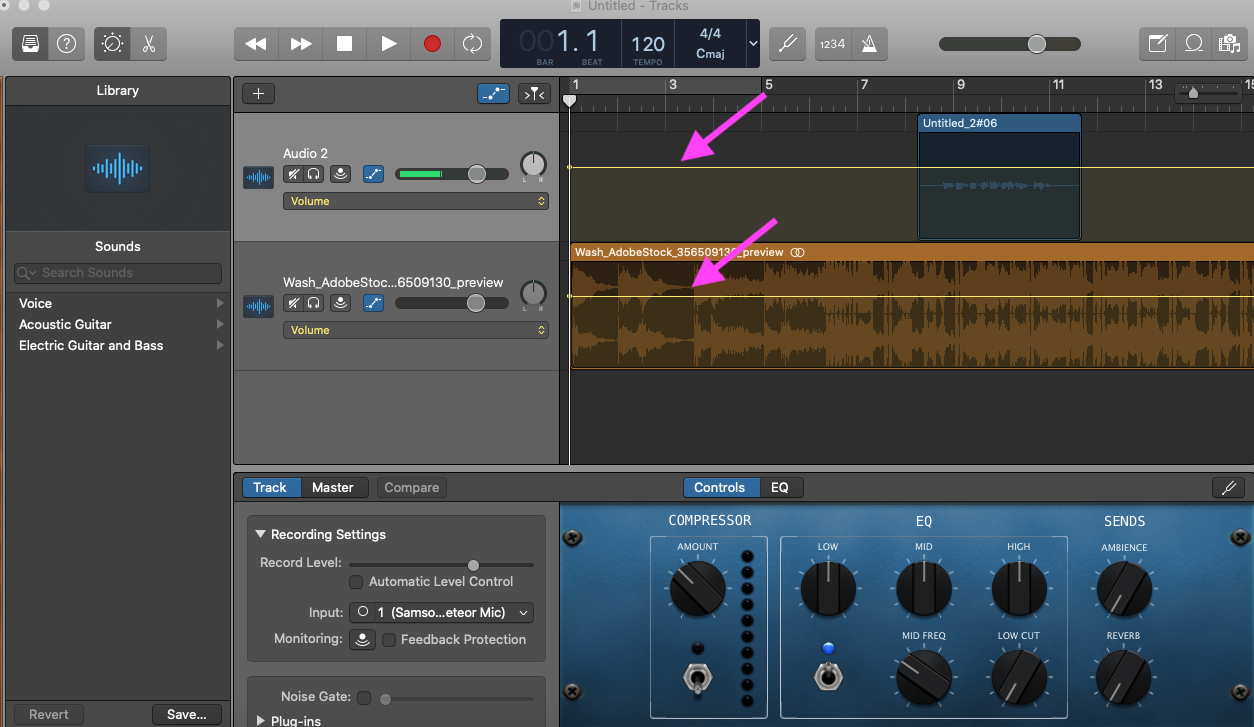Open Quick Help question mark button
Viewport: 1254px width, 727px height.
click(66, 44)
